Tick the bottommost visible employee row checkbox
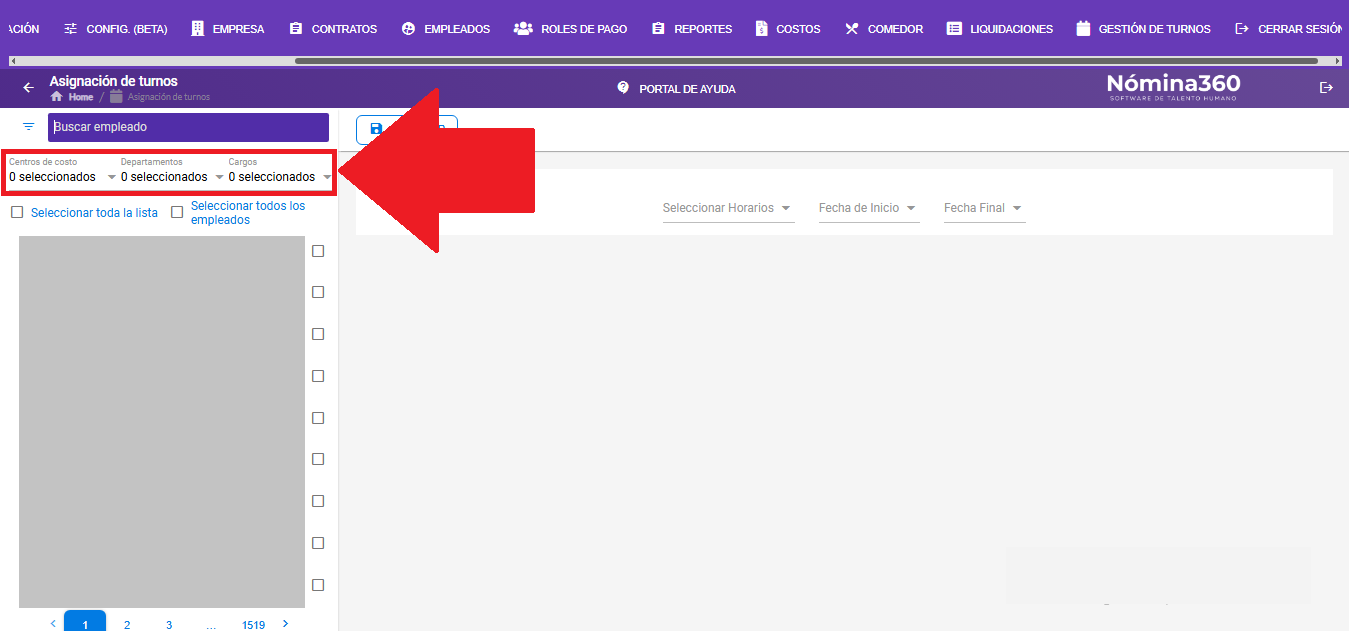This screenshot has width=1349, height=631. (318, 585)
